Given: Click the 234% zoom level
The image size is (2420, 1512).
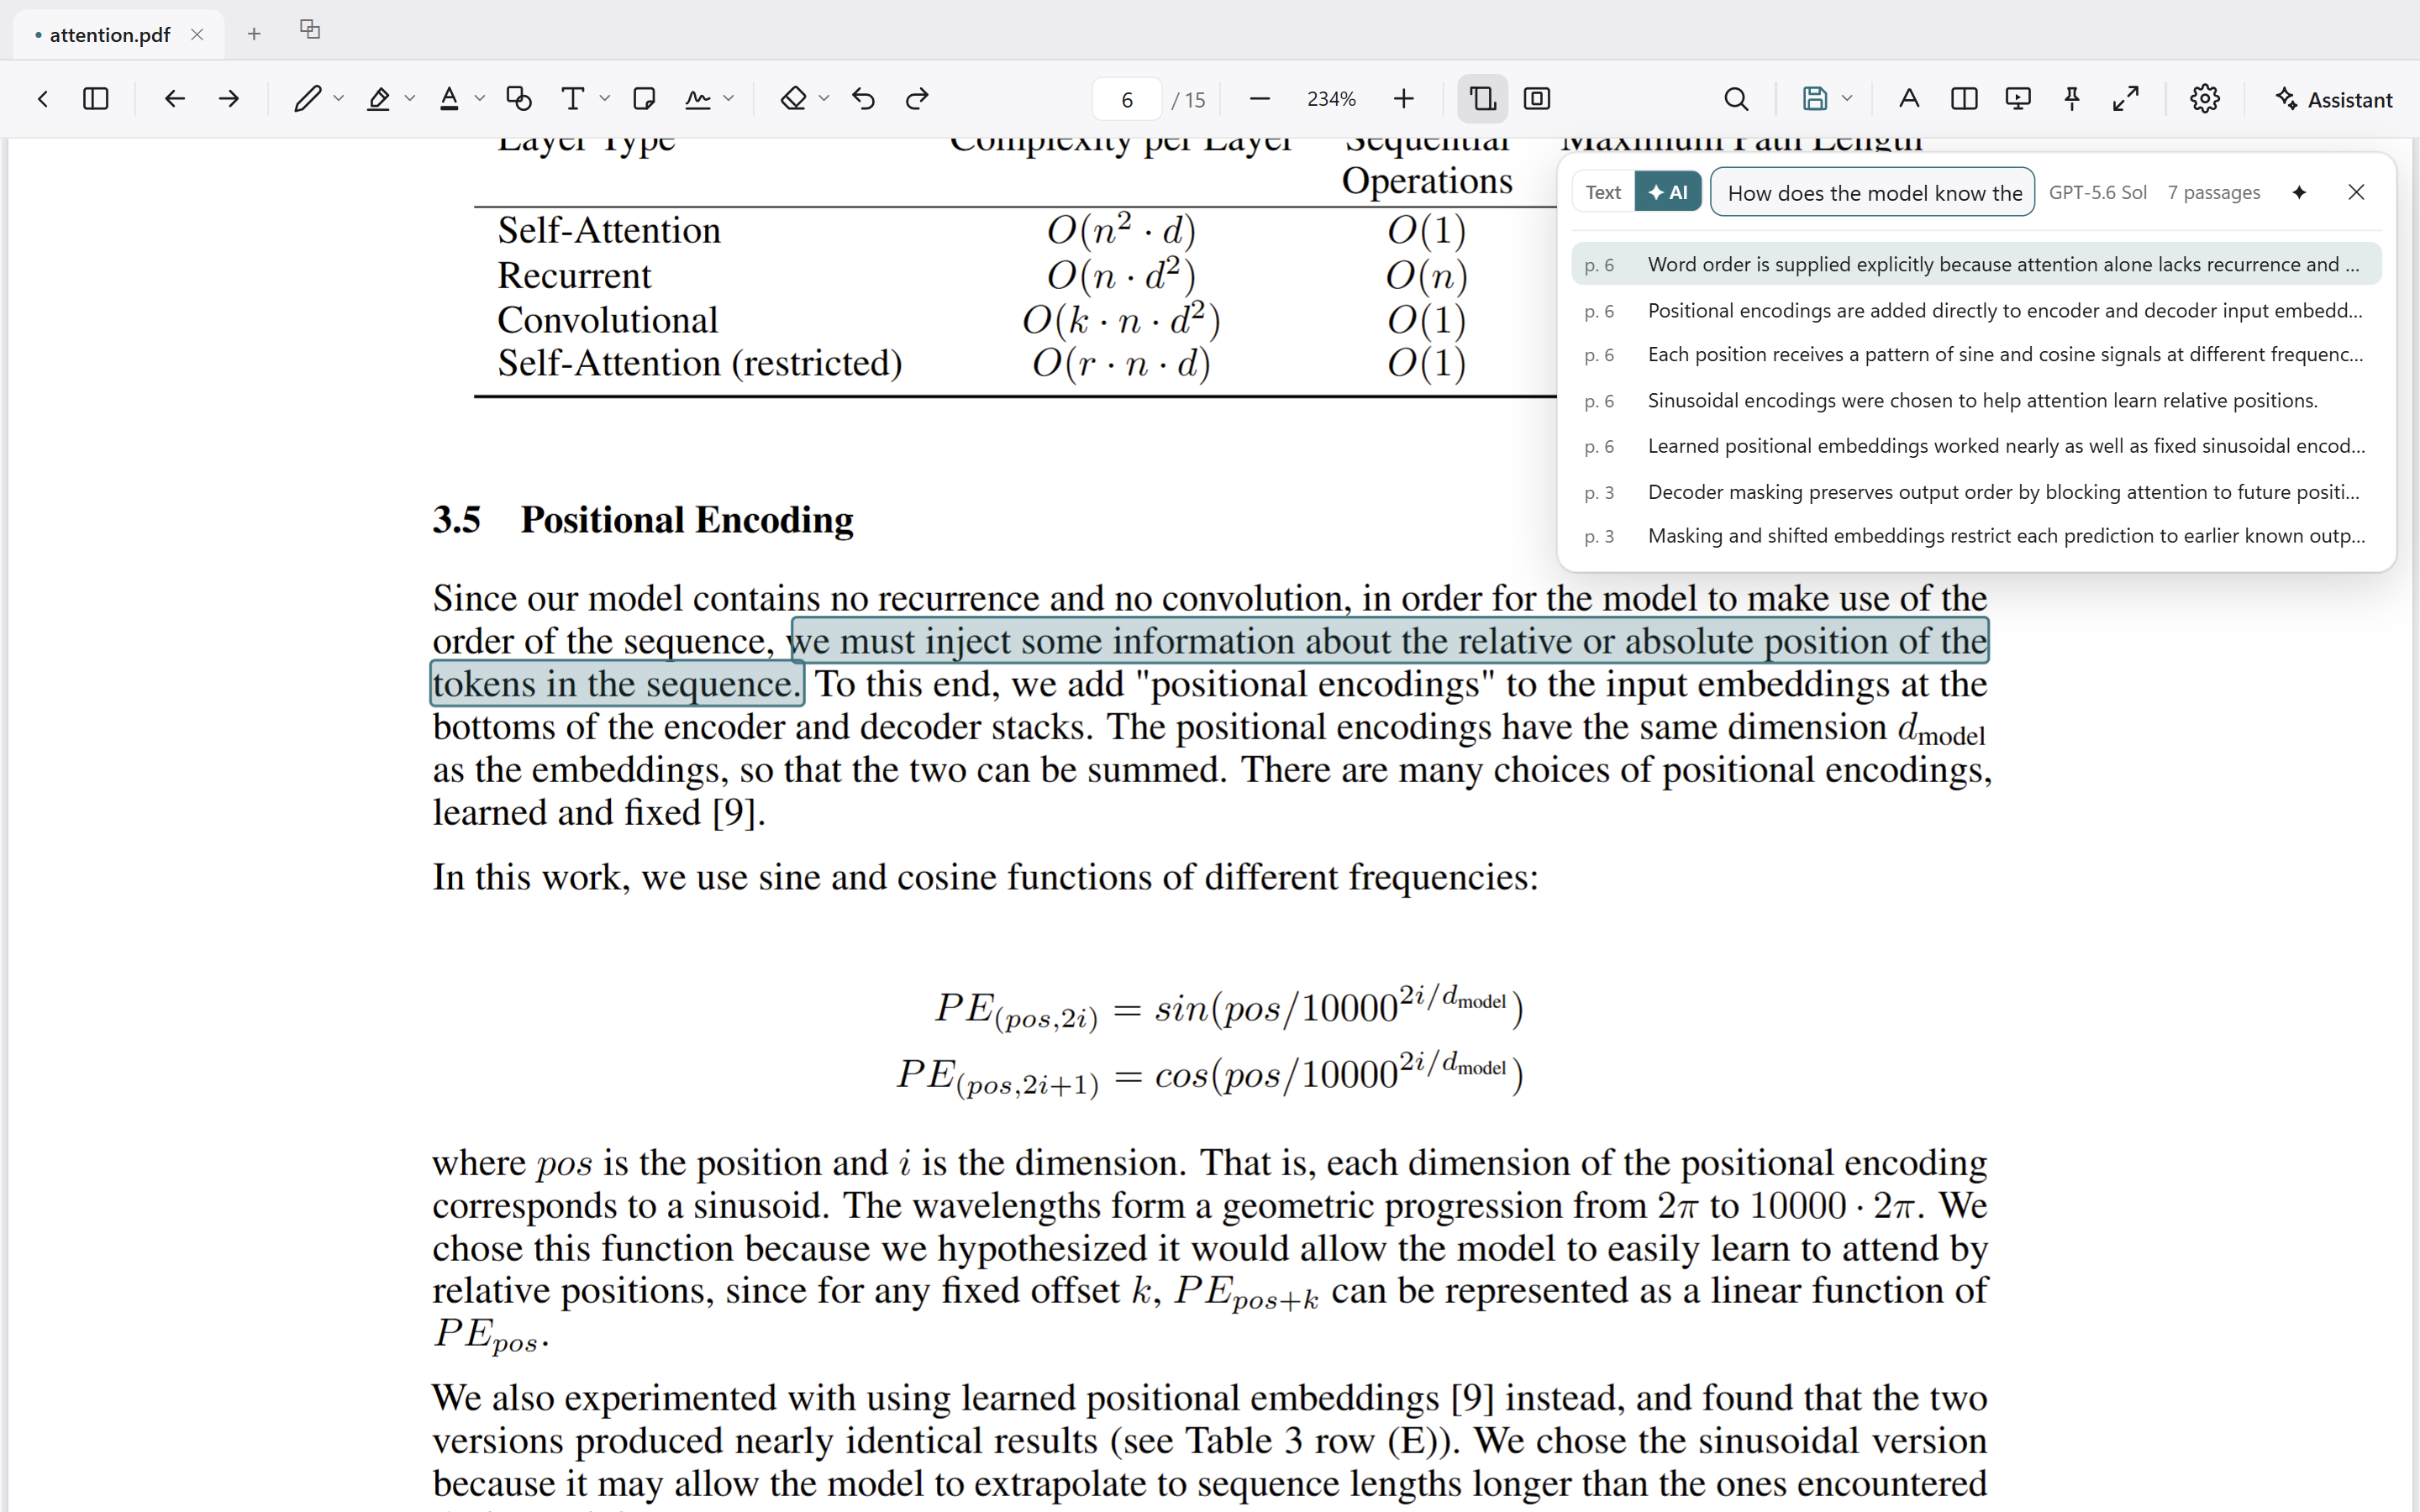Looking at the screenshot, I should 1331,99.
